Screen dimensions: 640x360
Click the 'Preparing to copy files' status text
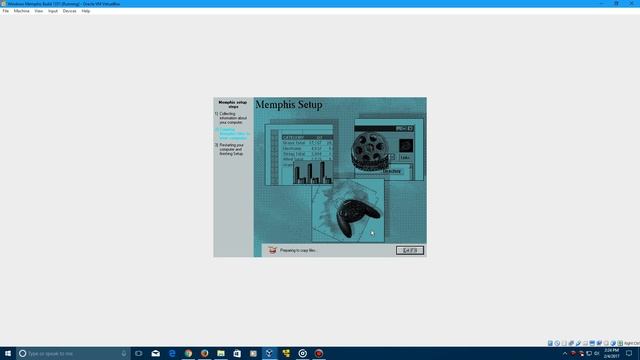(298, 250)
